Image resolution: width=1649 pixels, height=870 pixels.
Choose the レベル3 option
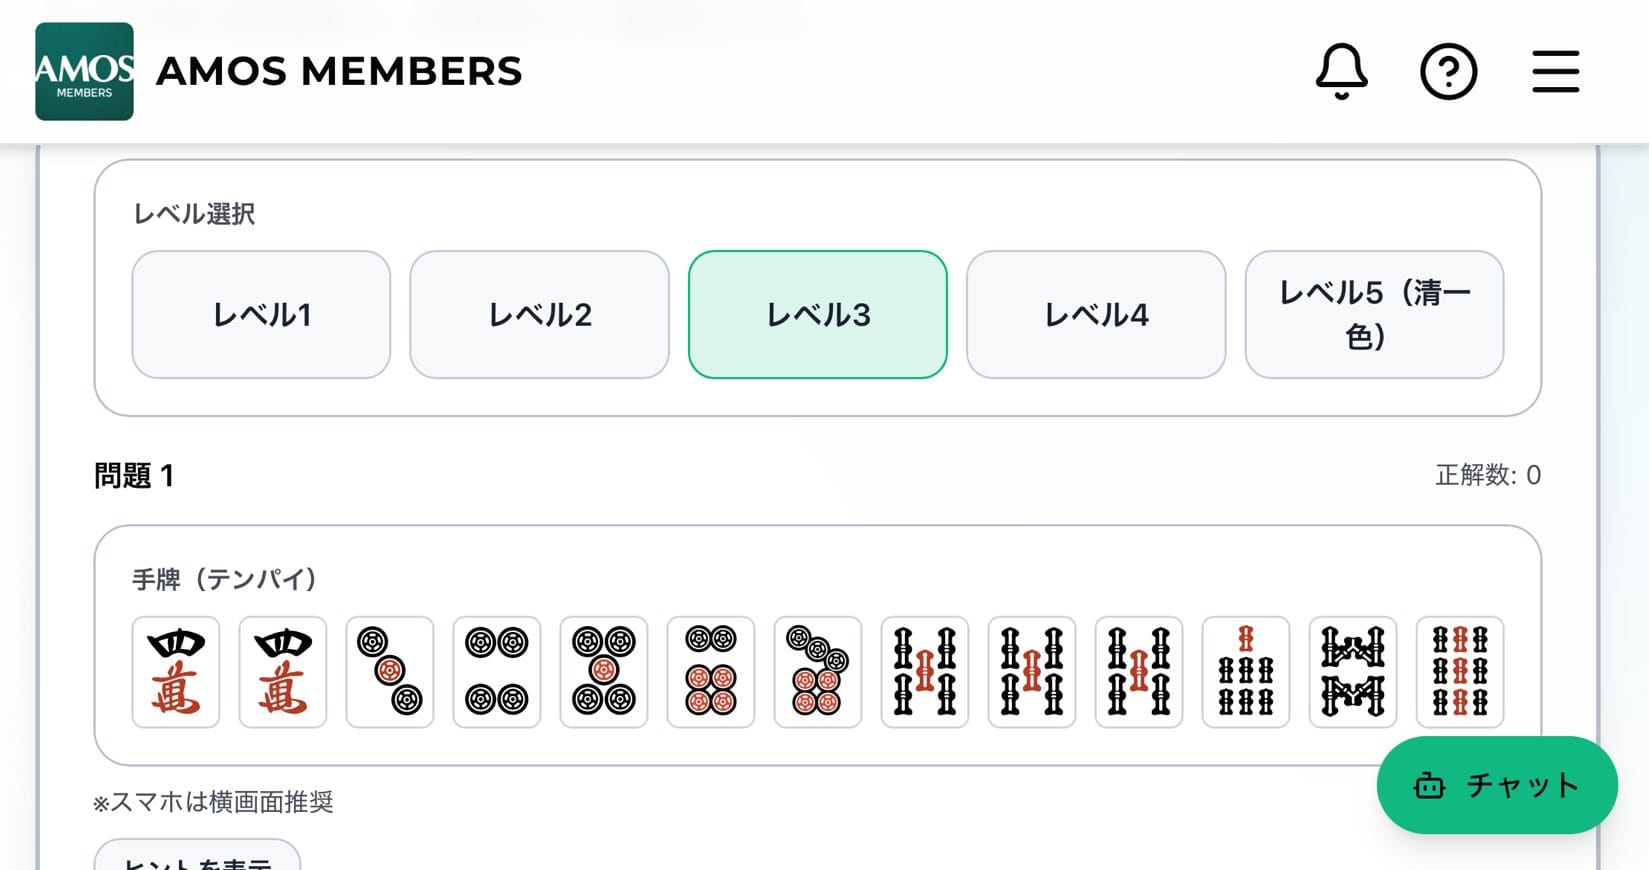coord(817,314)
